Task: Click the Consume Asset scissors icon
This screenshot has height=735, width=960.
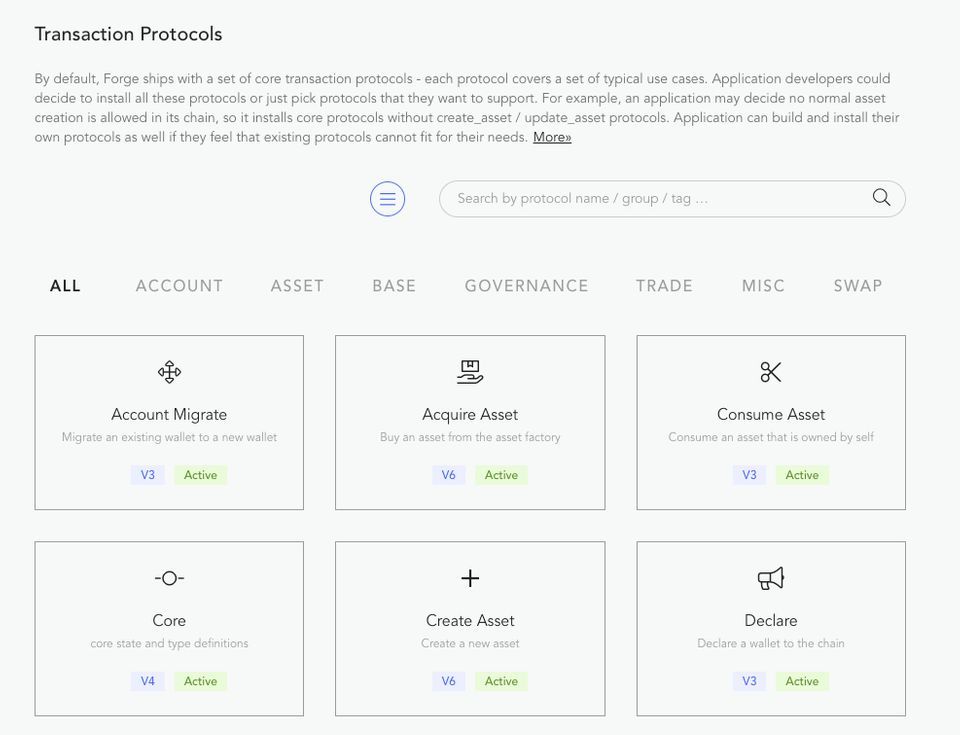Action: pyautogui.click(x=770, y=372)
